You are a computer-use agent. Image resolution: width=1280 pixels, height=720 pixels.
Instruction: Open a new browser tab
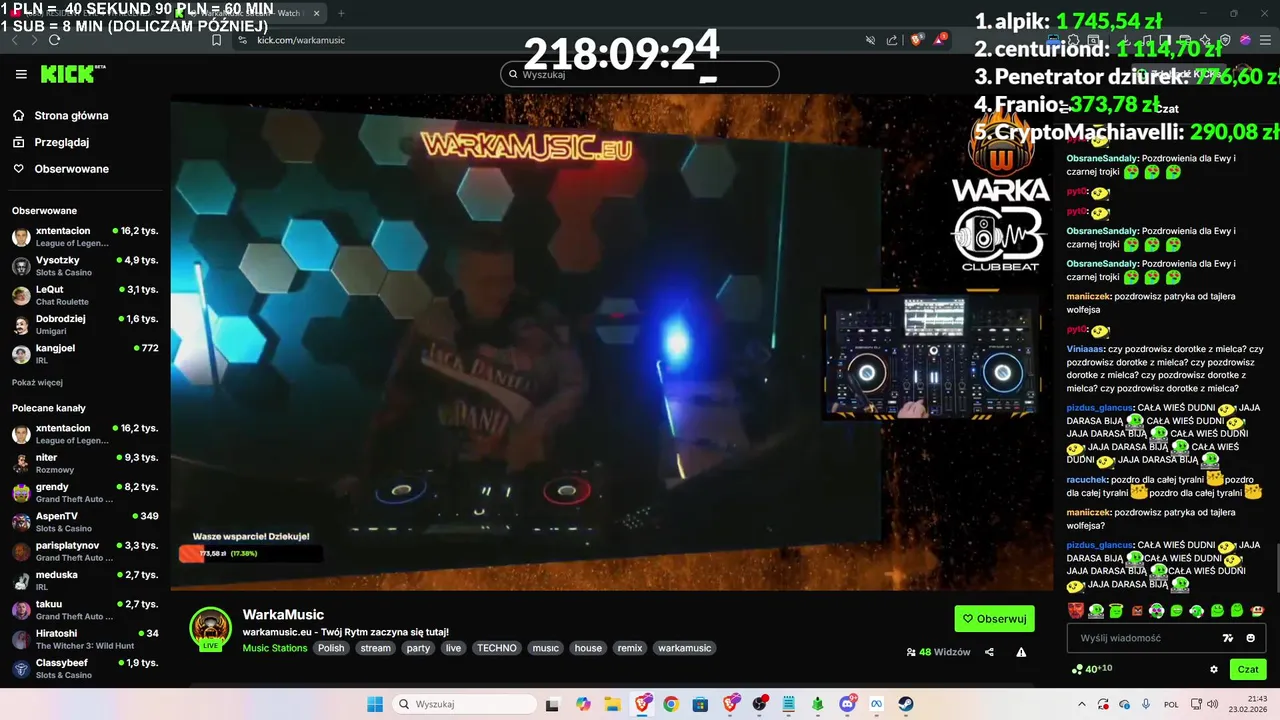tap(341, 13)
